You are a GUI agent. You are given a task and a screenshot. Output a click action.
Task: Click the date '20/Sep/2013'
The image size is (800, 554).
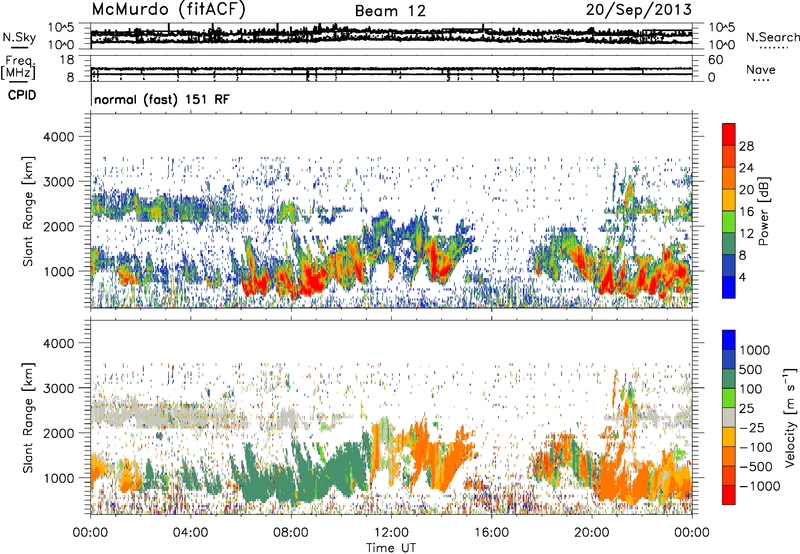click(639, 10)
